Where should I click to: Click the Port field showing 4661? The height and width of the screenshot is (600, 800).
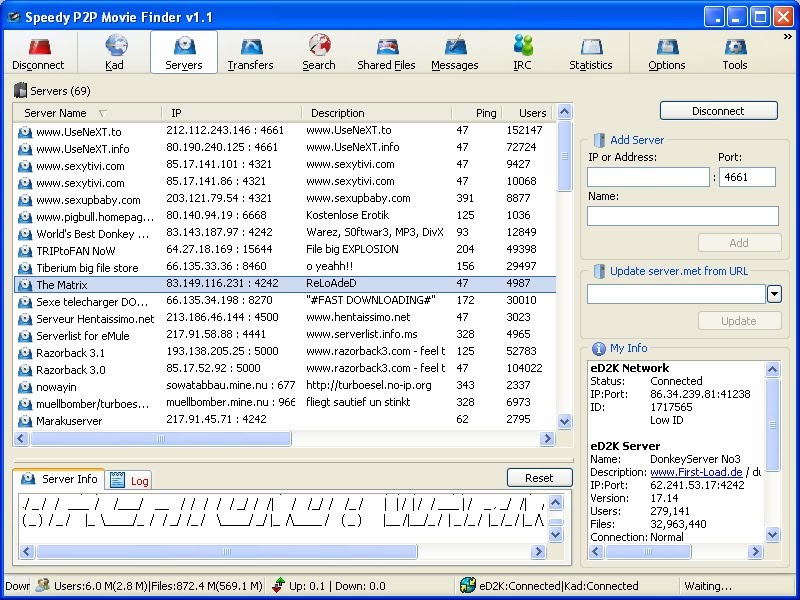pos(747,177)
